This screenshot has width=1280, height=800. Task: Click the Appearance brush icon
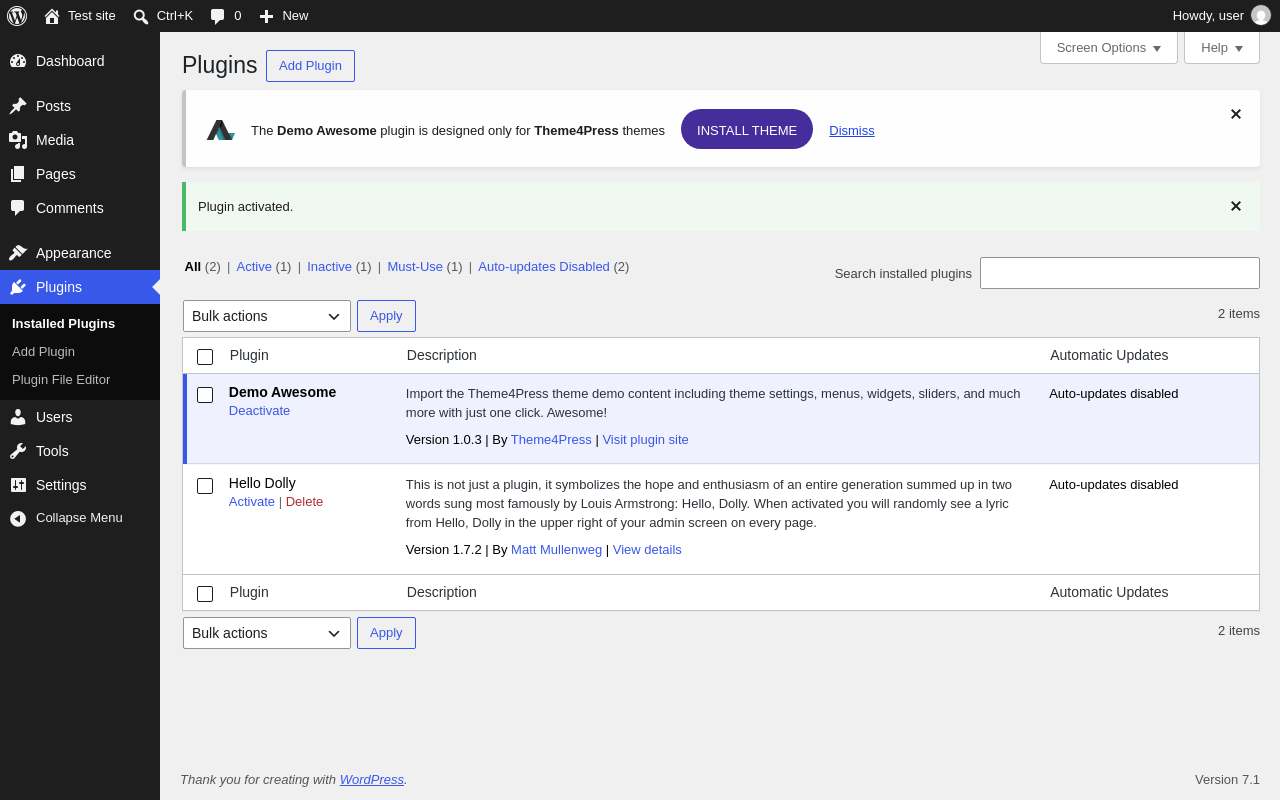18,253
